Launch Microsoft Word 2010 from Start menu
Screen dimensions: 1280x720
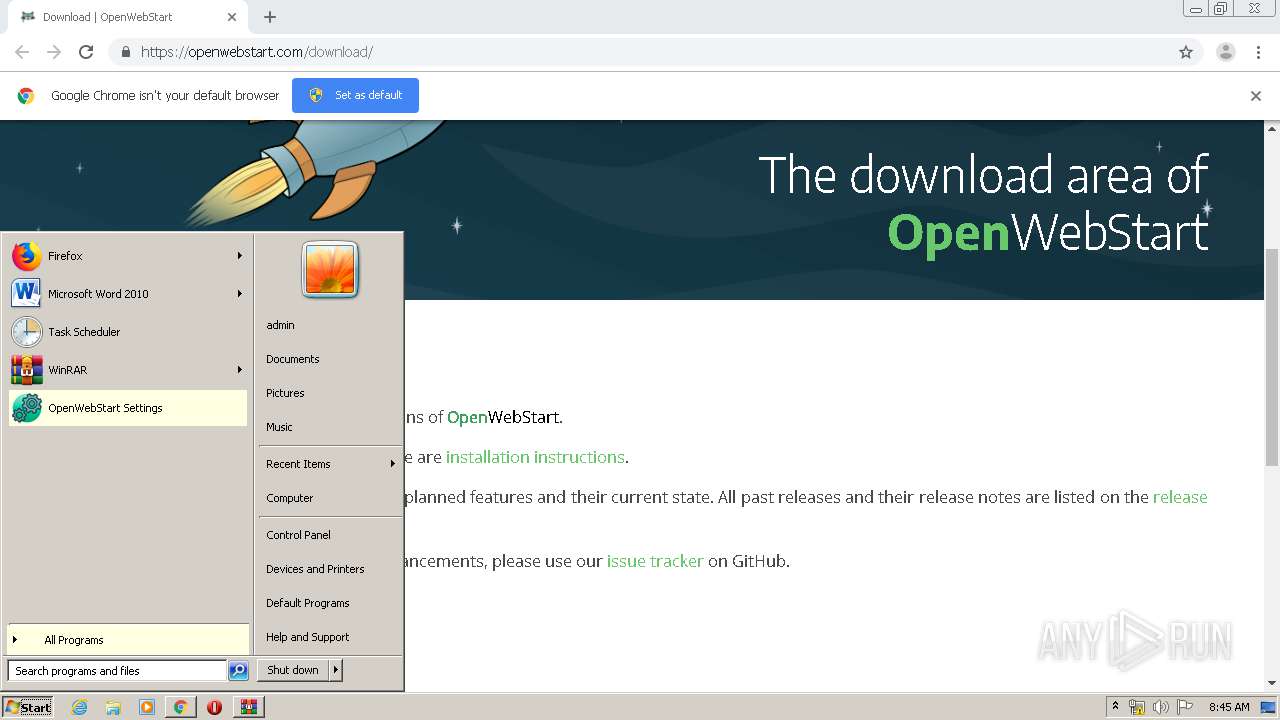(x=127, y=294)
